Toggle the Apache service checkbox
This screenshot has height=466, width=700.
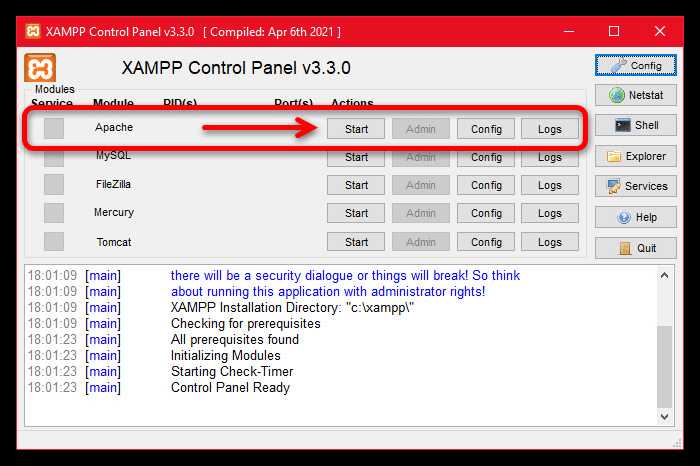click(54, 129)
